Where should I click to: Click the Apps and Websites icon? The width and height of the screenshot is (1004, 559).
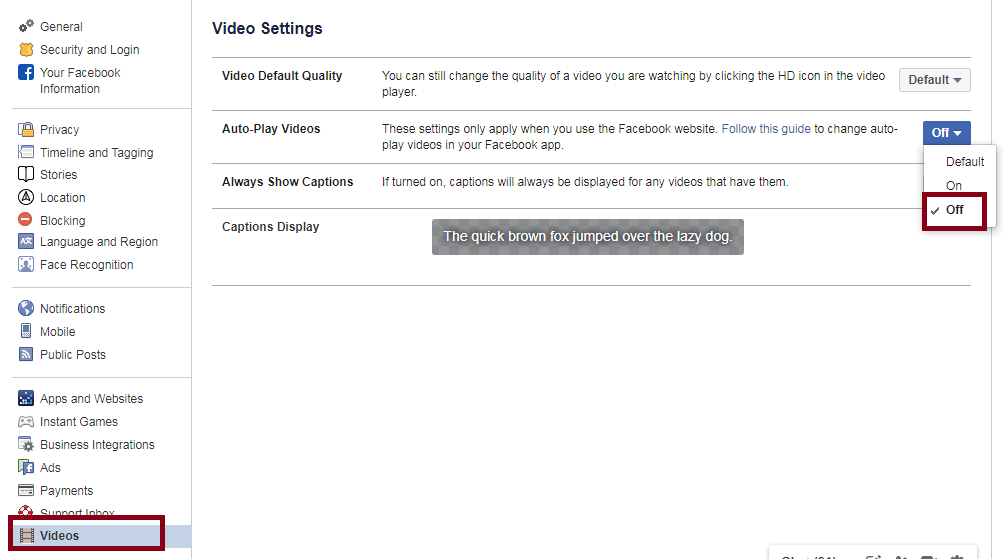(26, 398)
